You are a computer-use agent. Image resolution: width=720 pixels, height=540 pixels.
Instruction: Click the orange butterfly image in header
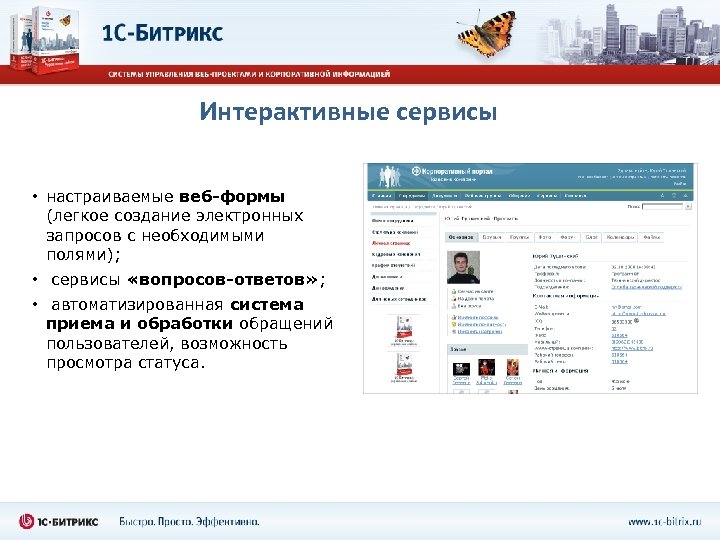pos(487,33)
